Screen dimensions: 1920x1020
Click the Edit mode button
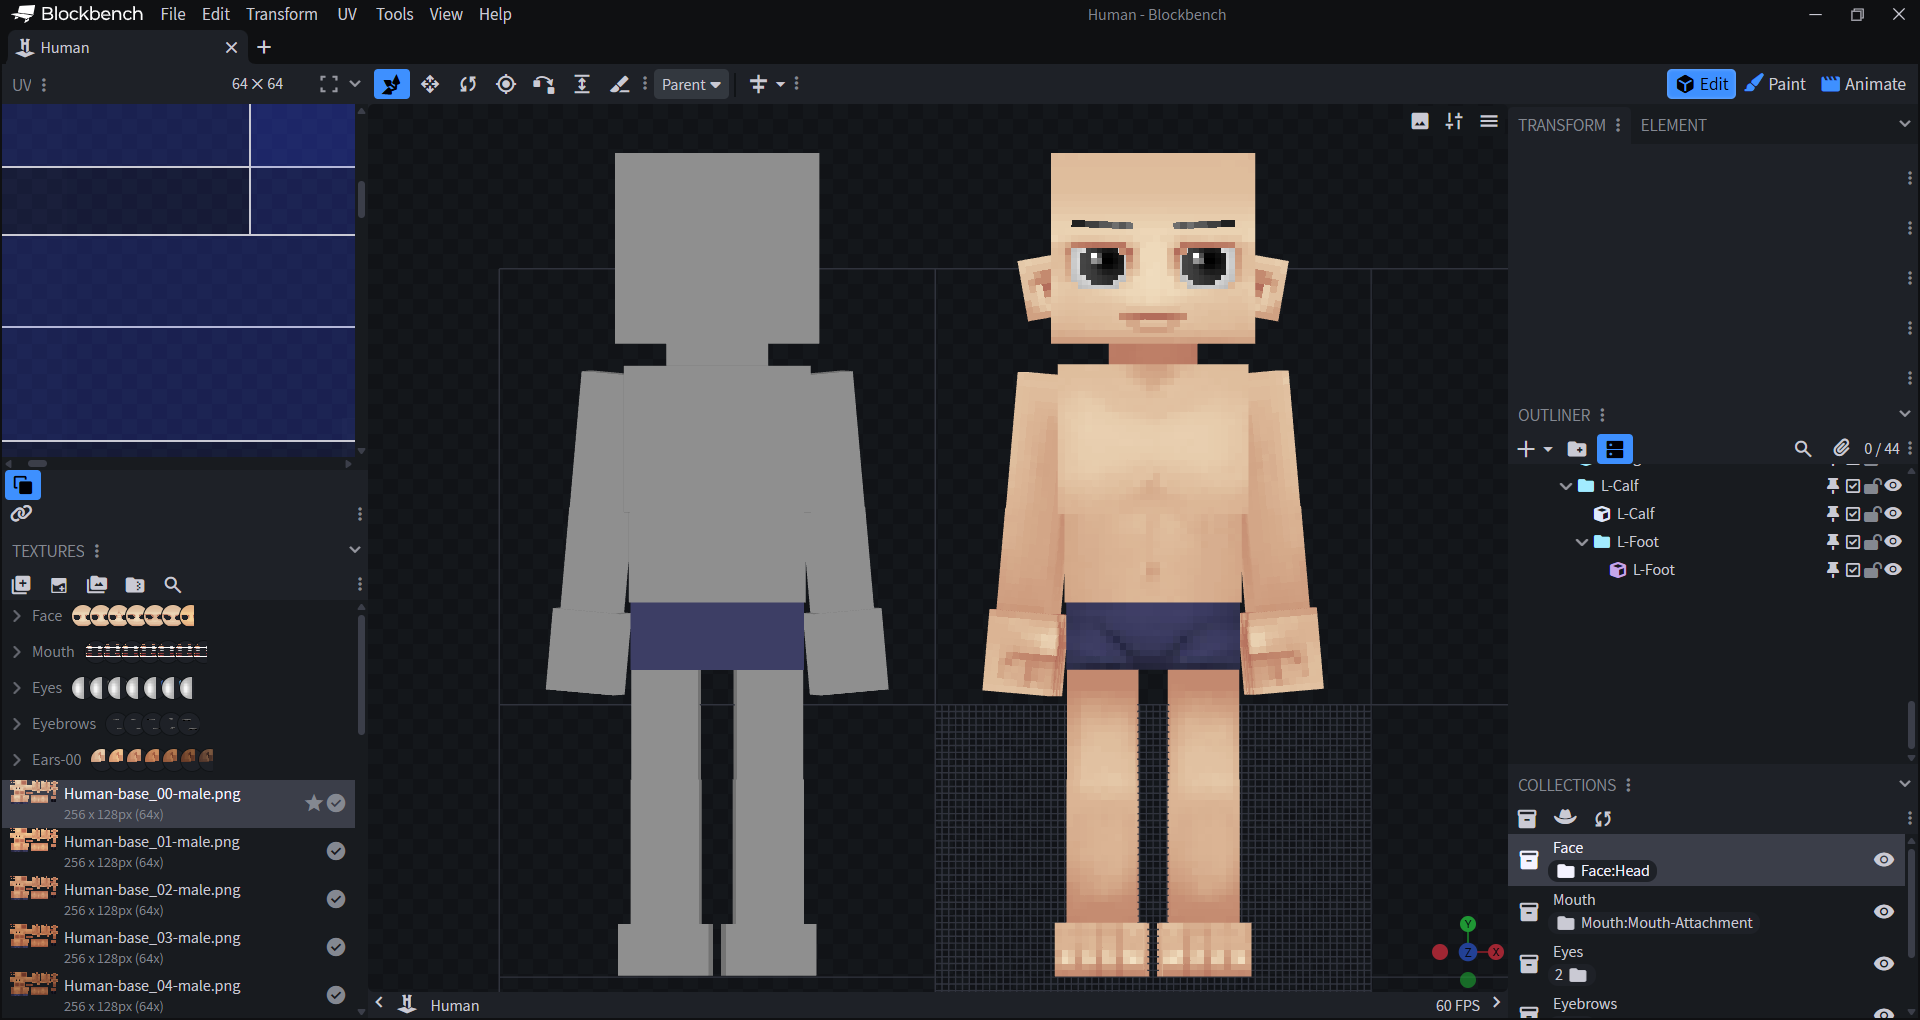[x=1701, y=84]
